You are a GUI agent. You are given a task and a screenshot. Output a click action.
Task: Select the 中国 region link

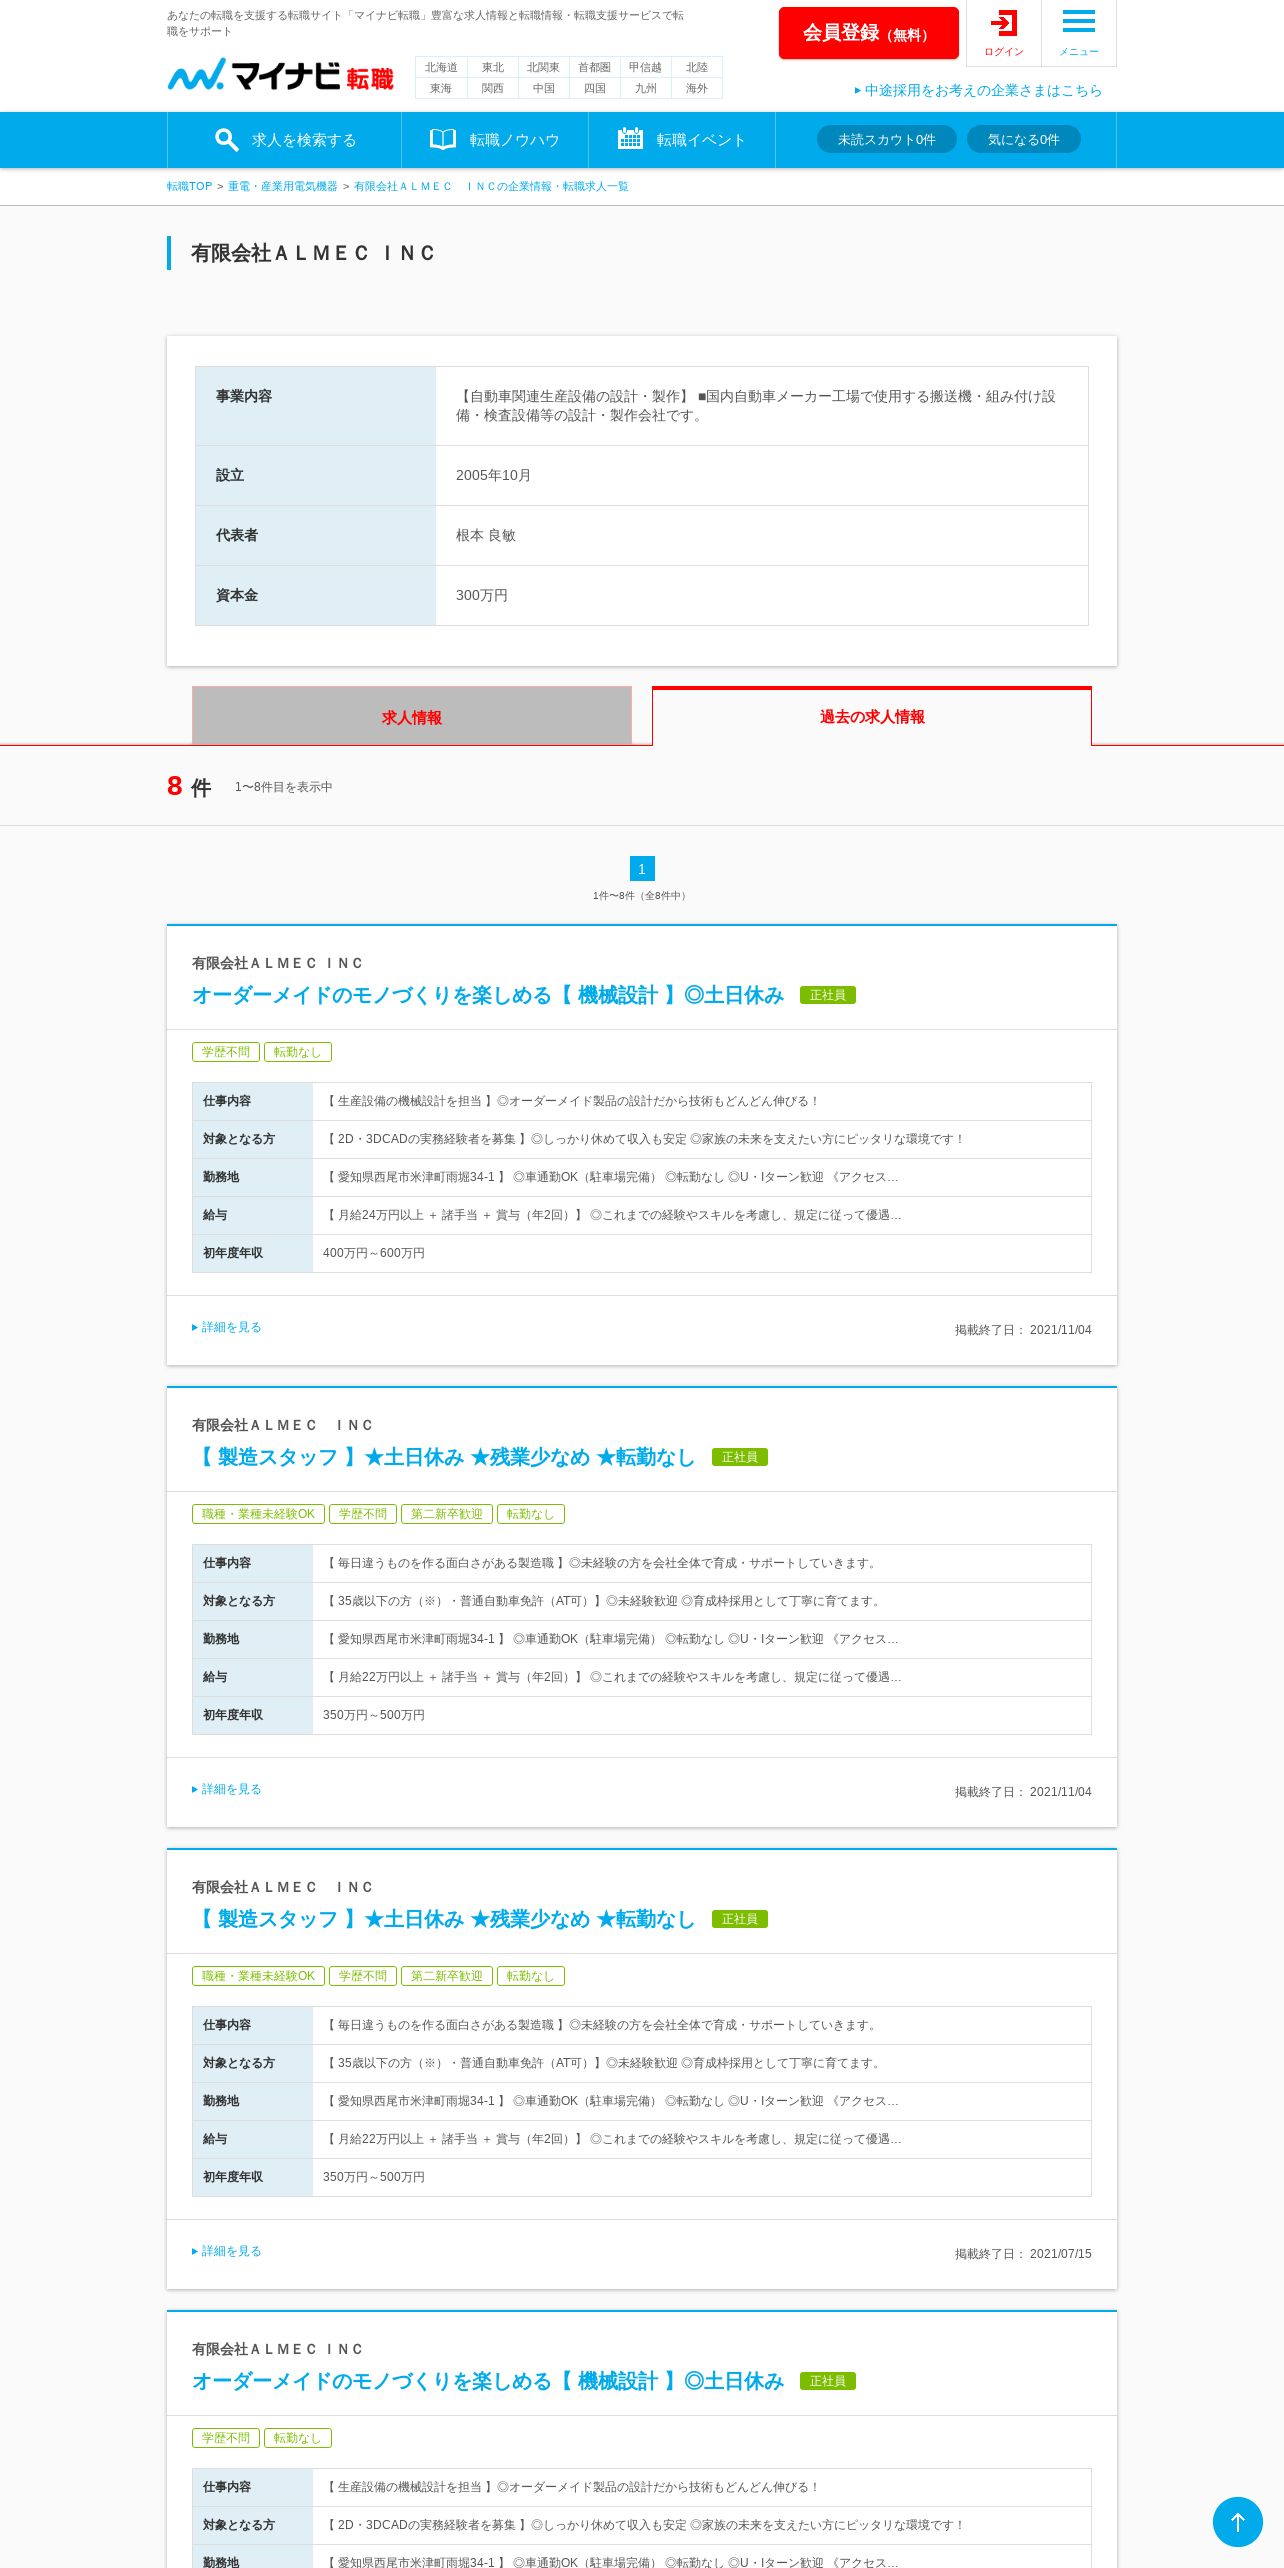(x=543, y=88)
